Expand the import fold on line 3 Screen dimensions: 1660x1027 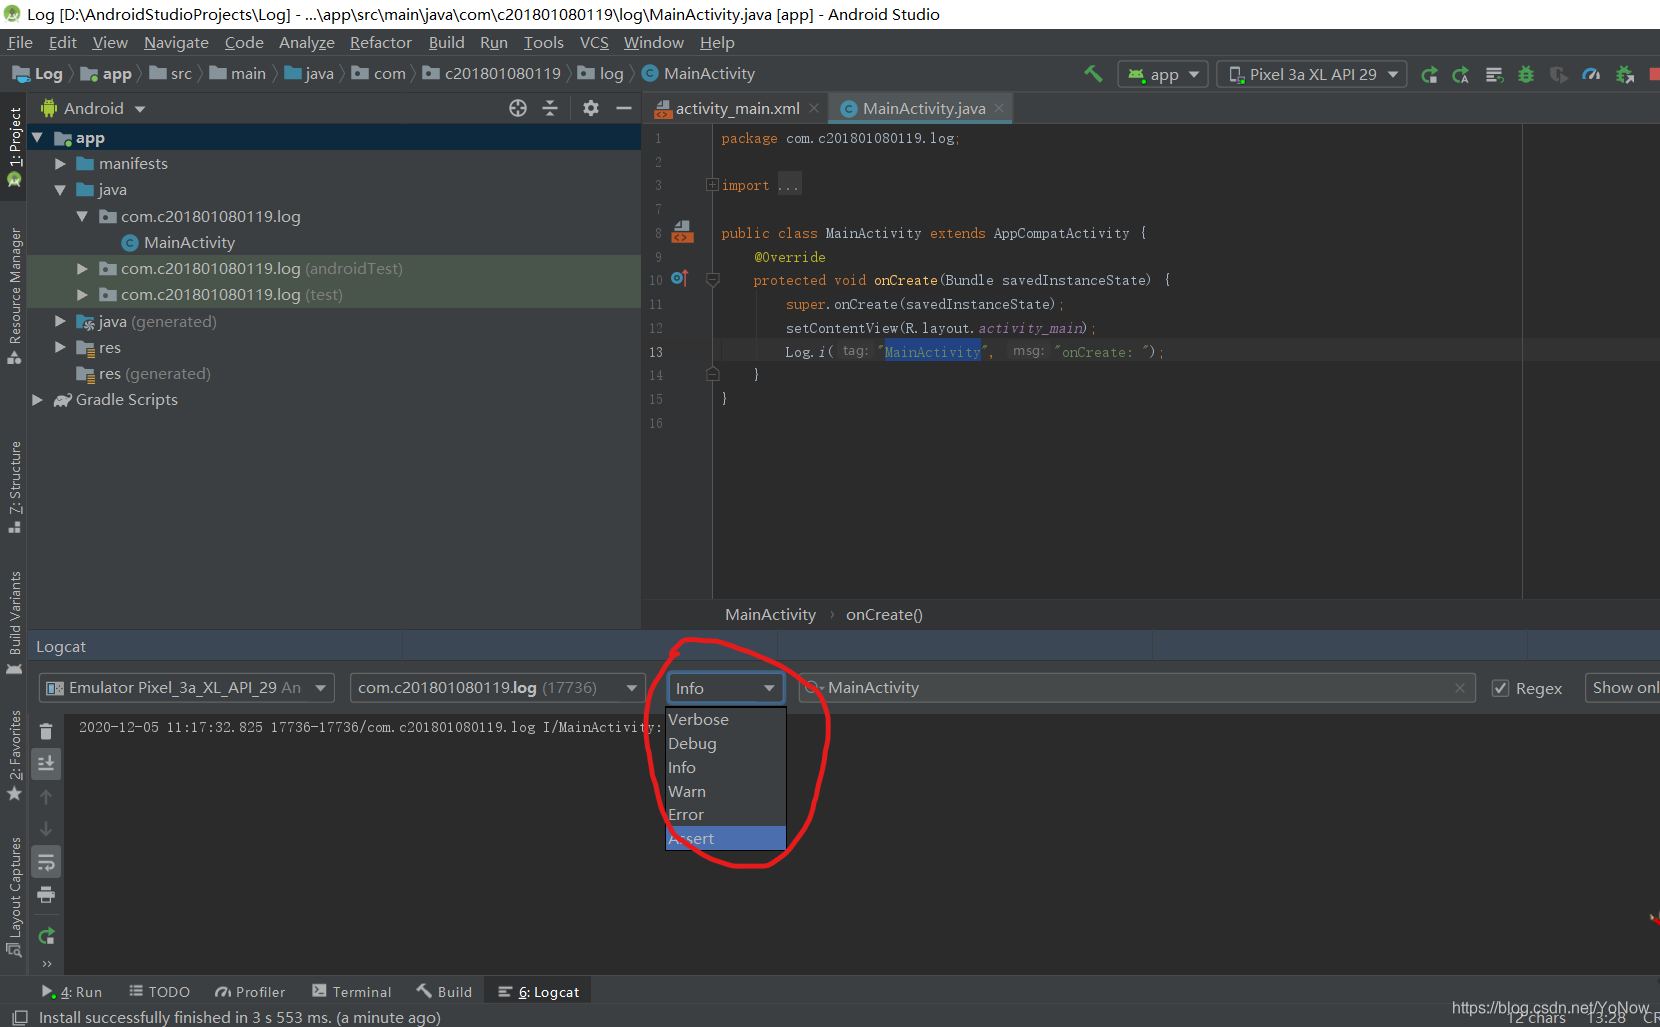pyautogui.click(x=712, y=185)
